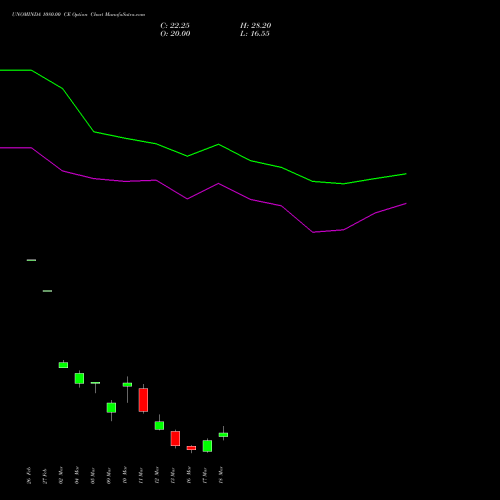Select the 16 Mar date label
This screenshot has width=500, height=500.
point(189,475)
